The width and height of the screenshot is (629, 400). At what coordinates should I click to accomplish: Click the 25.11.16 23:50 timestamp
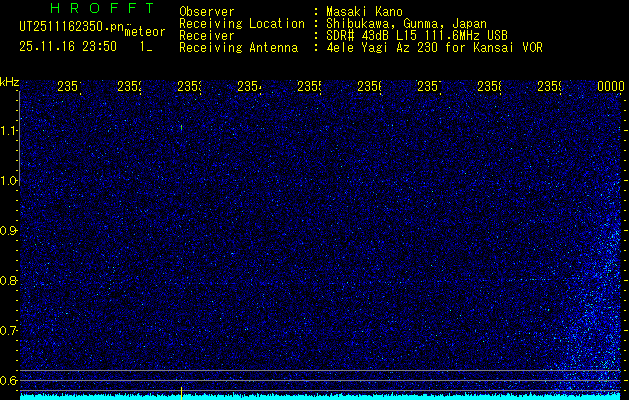(68, 46)
